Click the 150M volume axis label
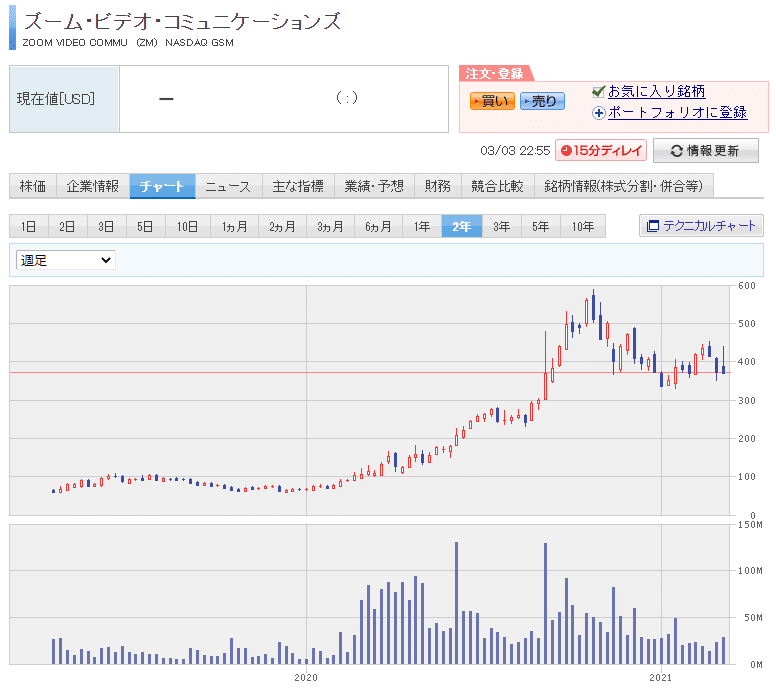 pyautogui.click(x=750, y=525)
